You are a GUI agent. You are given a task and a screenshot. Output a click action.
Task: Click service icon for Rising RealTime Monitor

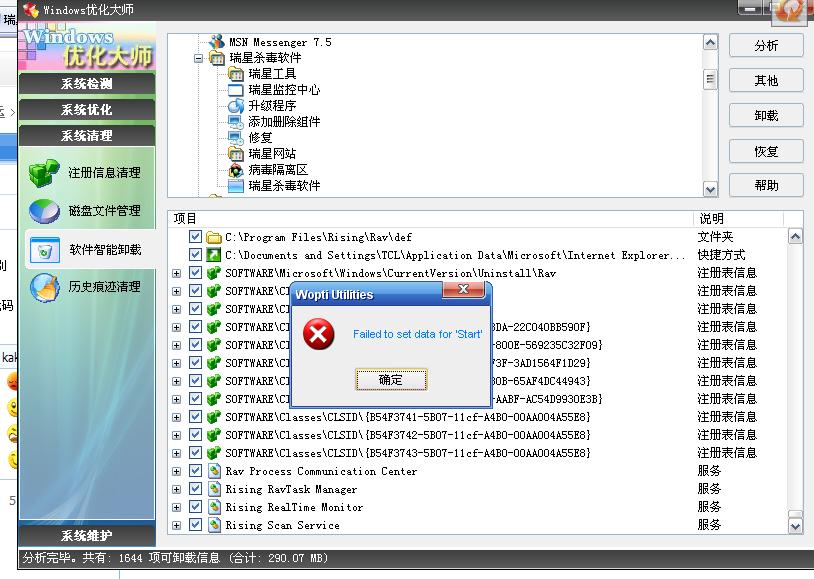pos(214,507)
